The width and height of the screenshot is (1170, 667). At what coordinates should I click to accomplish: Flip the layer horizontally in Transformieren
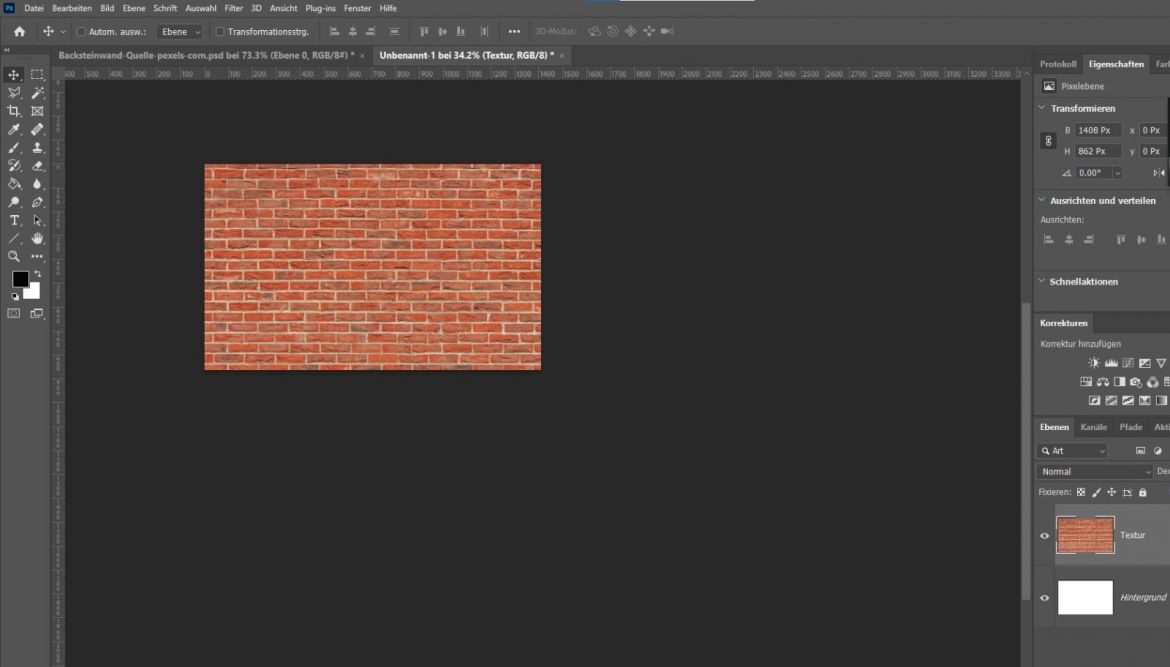click(1158, 172)
